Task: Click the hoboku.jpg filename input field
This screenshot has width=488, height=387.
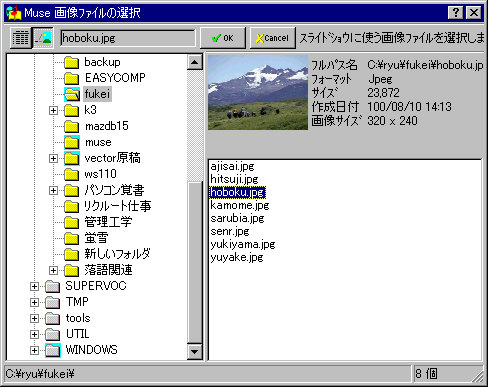Action: click(128, 38)
